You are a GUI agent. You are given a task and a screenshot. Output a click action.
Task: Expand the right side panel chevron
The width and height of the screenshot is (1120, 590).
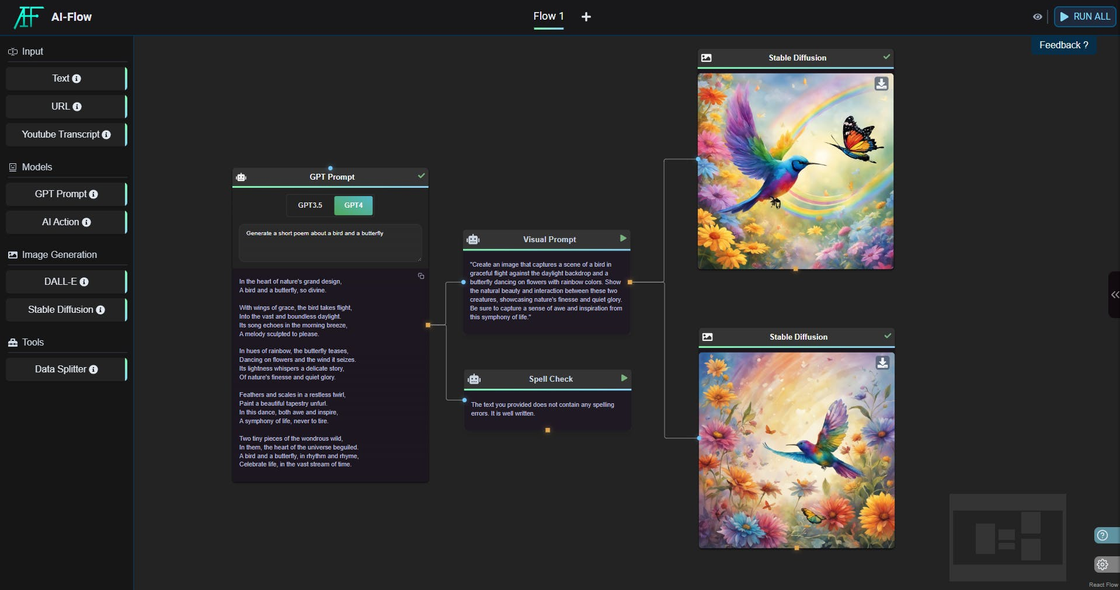click(x=1114, y=295)
